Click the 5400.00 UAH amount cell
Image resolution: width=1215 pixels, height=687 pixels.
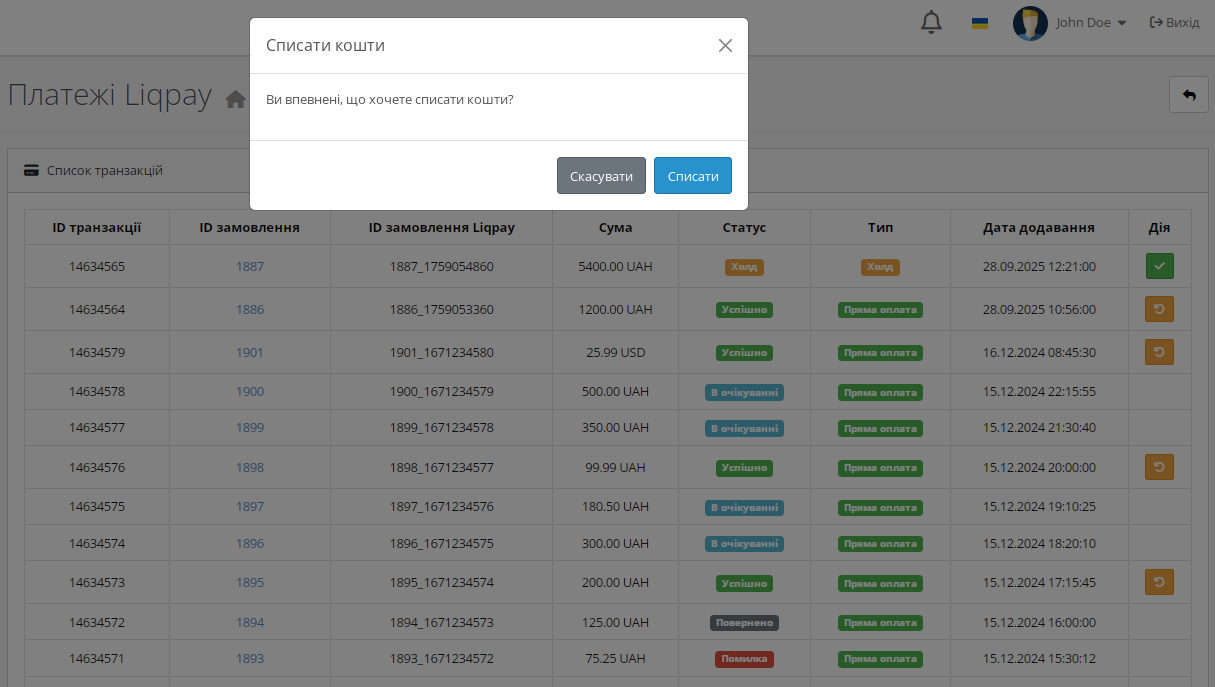point(615,267)
